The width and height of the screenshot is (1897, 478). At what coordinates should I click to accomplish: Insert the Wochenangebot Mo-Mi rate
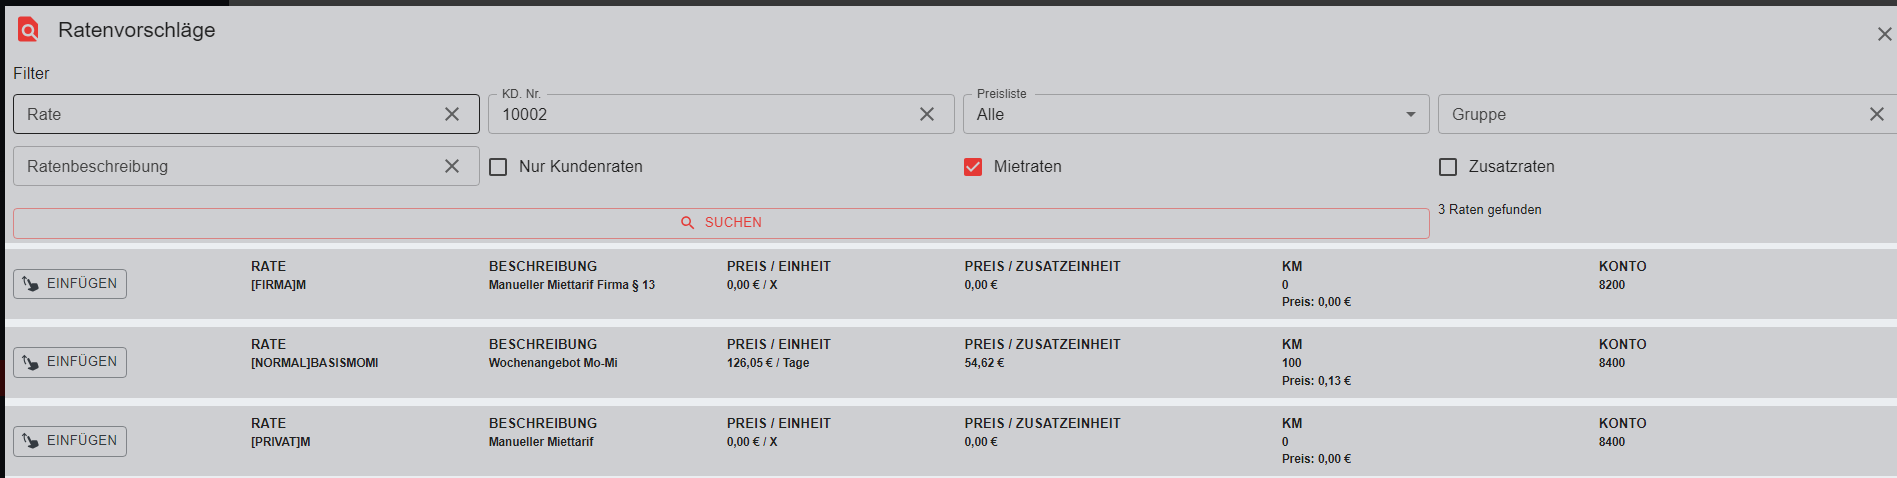click(x=70, y=362)
